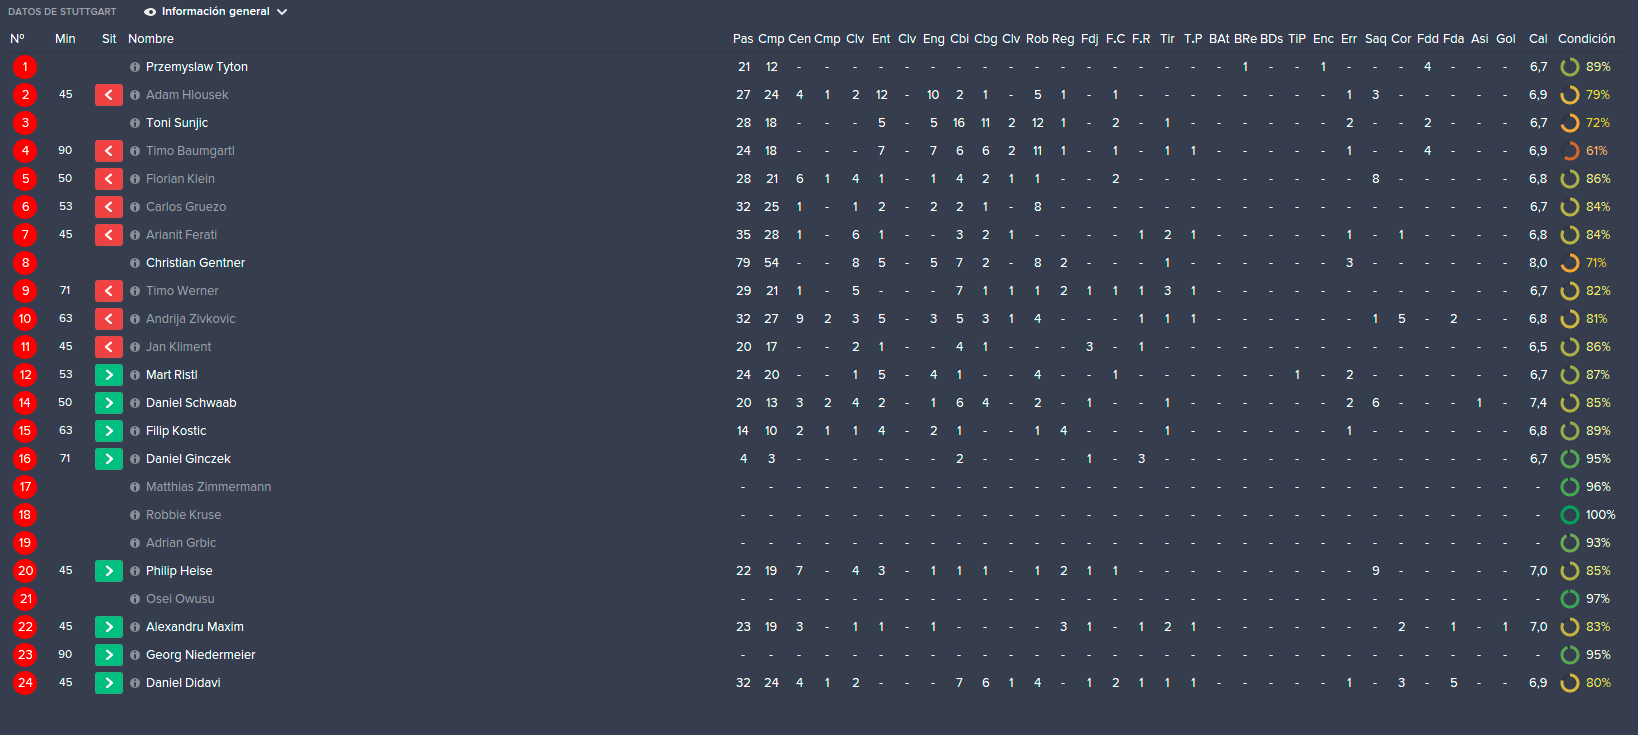Open Alexandru Maxim player profile
The image size is (1638, 735).
[195, 627]
